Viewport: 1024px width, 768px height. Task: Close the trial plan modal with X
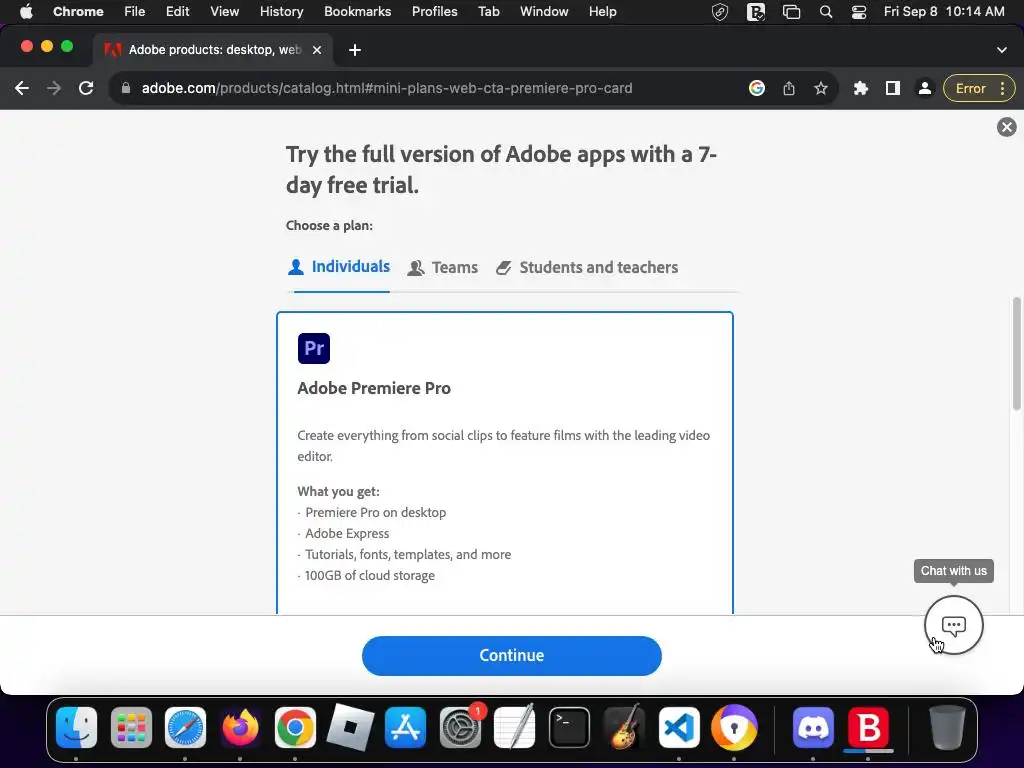(x=1006, y=127)
